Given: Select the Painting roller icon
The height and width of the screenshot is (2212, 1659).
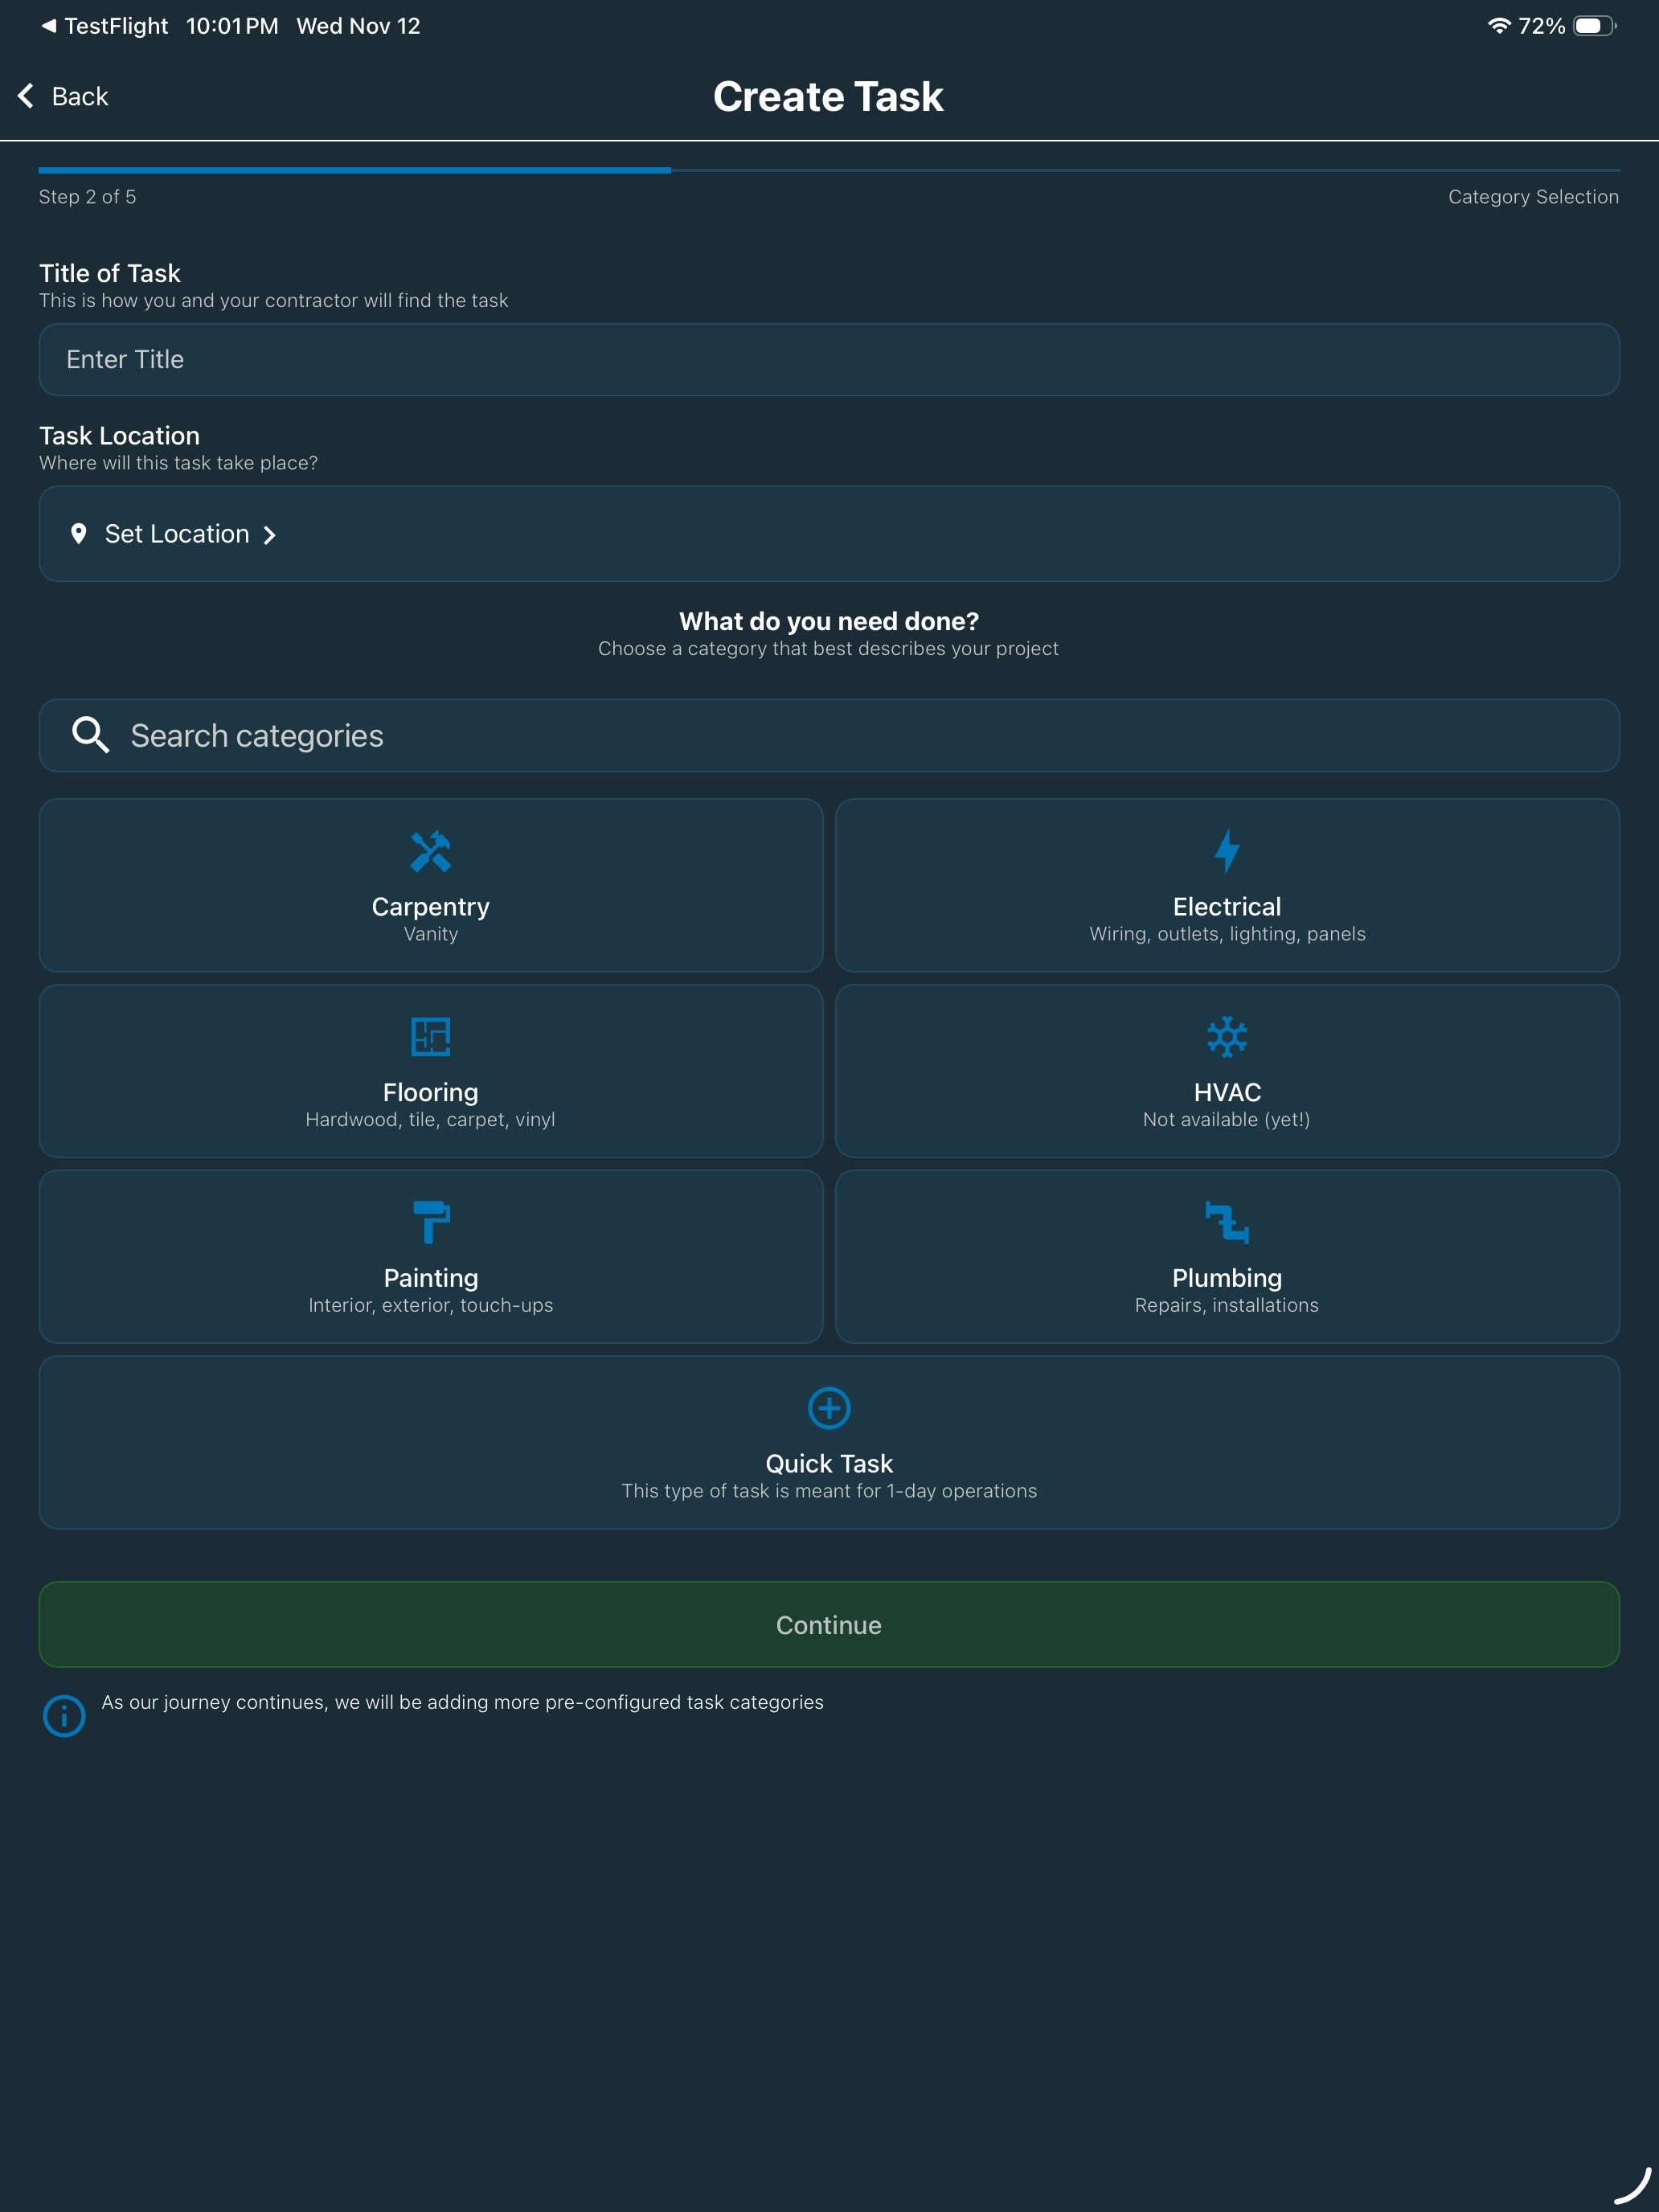Looking at the screenshot, I should pos(431,1222).
